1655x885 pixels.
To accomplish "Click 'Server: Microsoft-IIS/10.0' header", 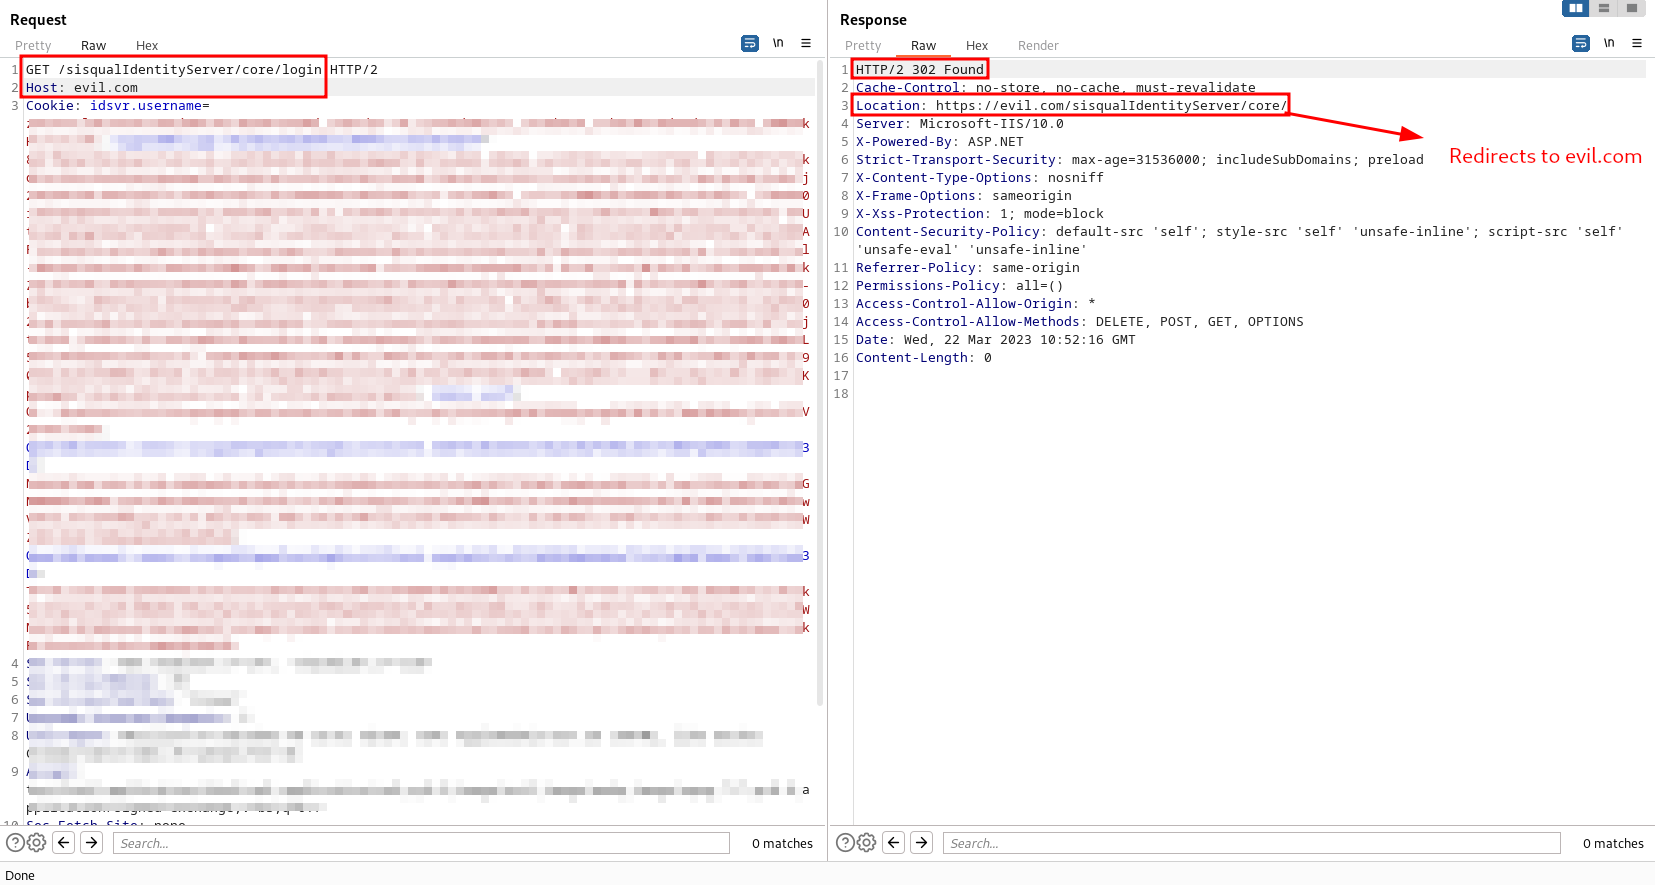I will (960, 124).
